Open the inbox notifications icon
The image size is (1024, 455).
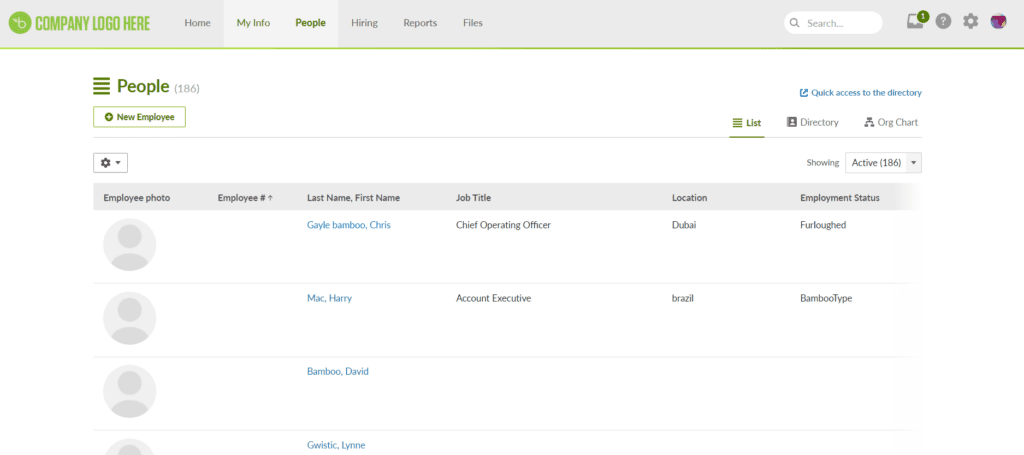click(x=916, y=22)
